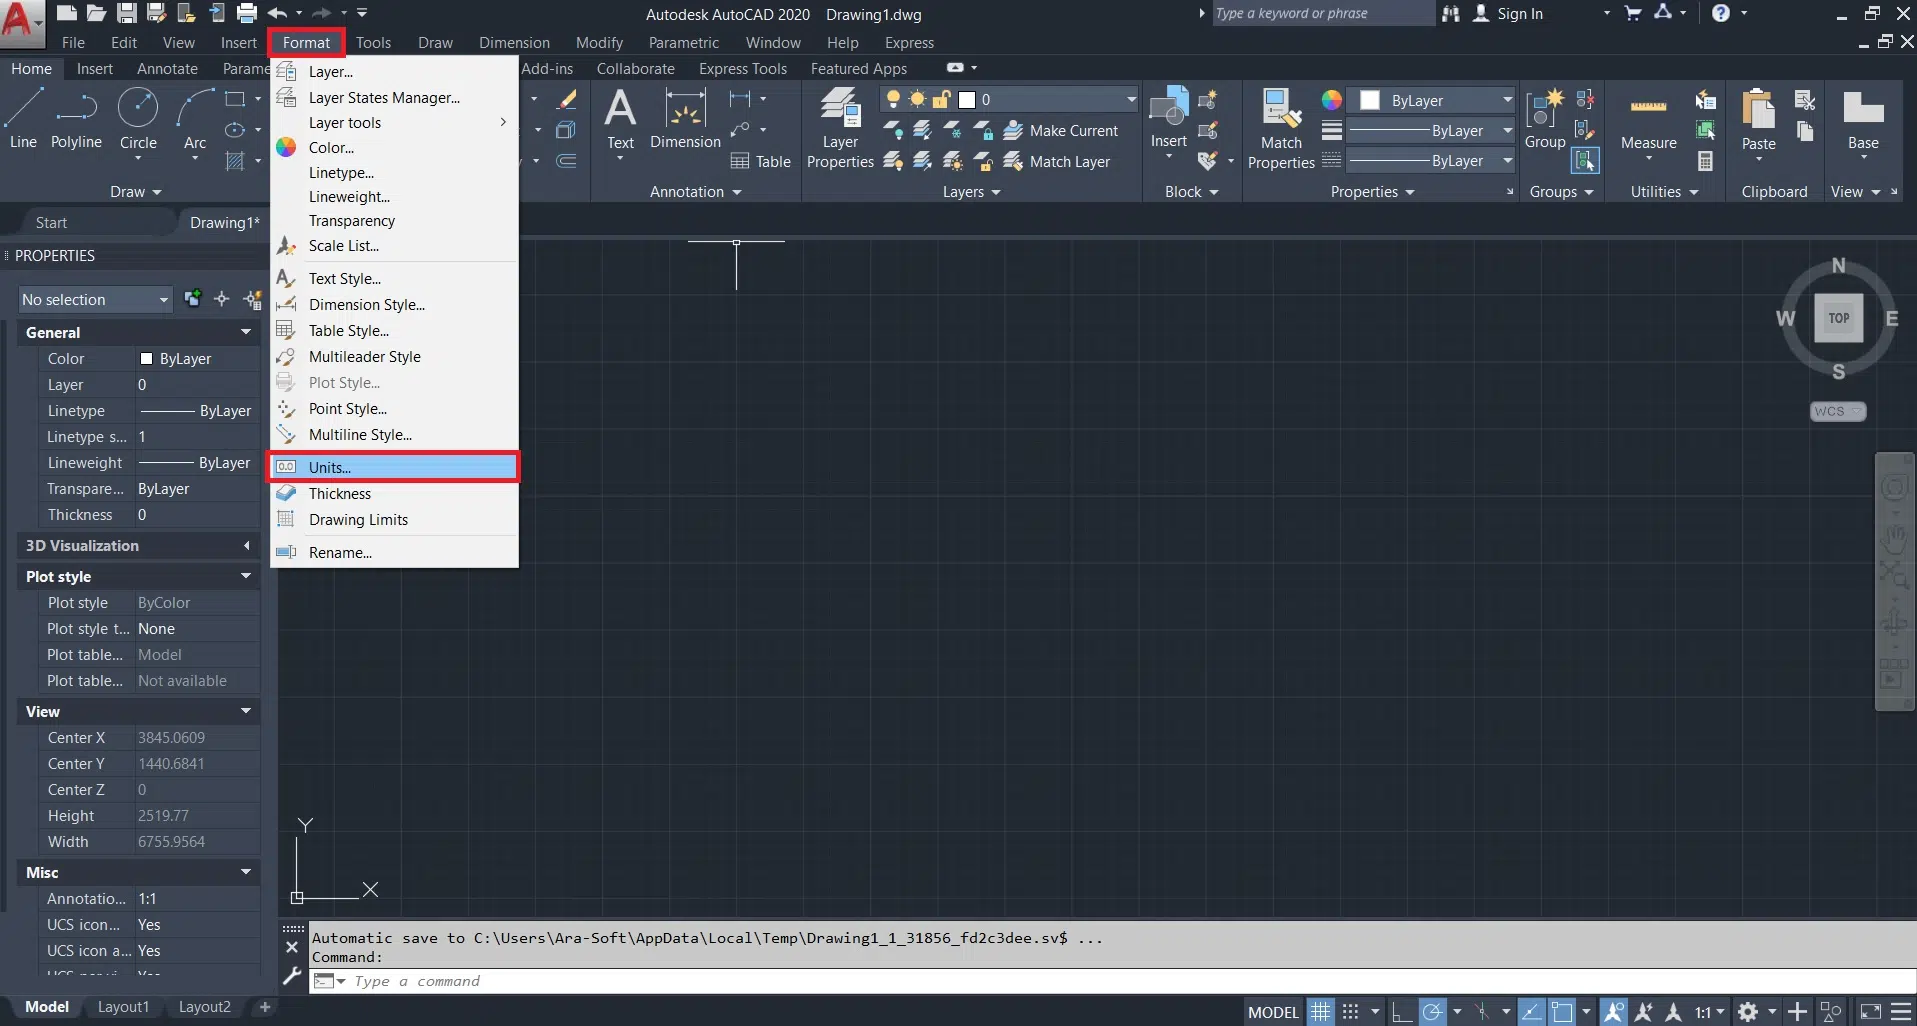Image resolution: width=1917 pixels, height=1026 pixels.
Task: Switch to the Layout1 tab
Action: tap(123, 1007)
